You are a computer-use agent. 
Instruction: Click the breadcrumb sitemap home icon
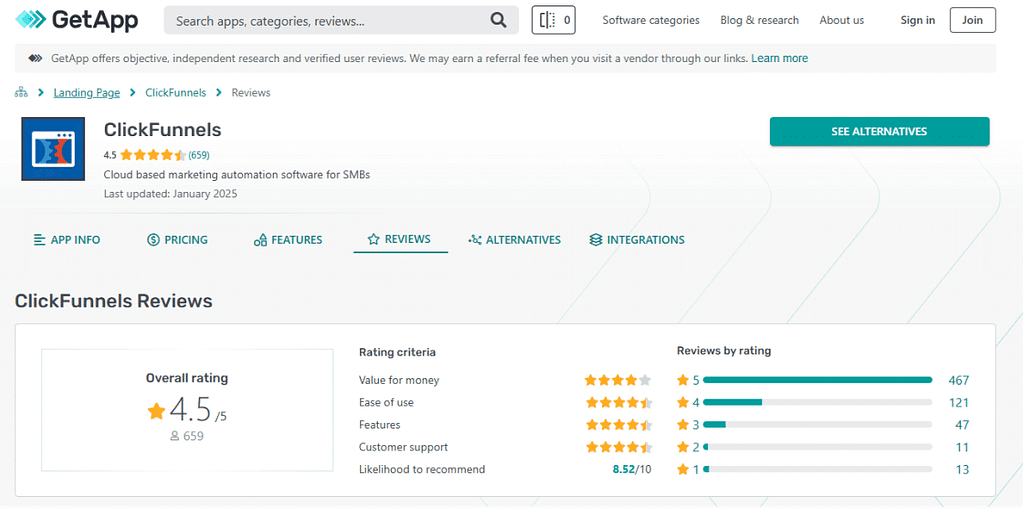coord(21,93)
